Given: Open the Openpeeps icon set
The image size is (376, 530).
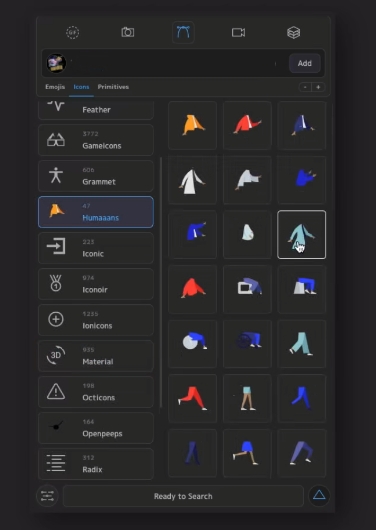Looking at the screenshot, I should pos(96,428).
